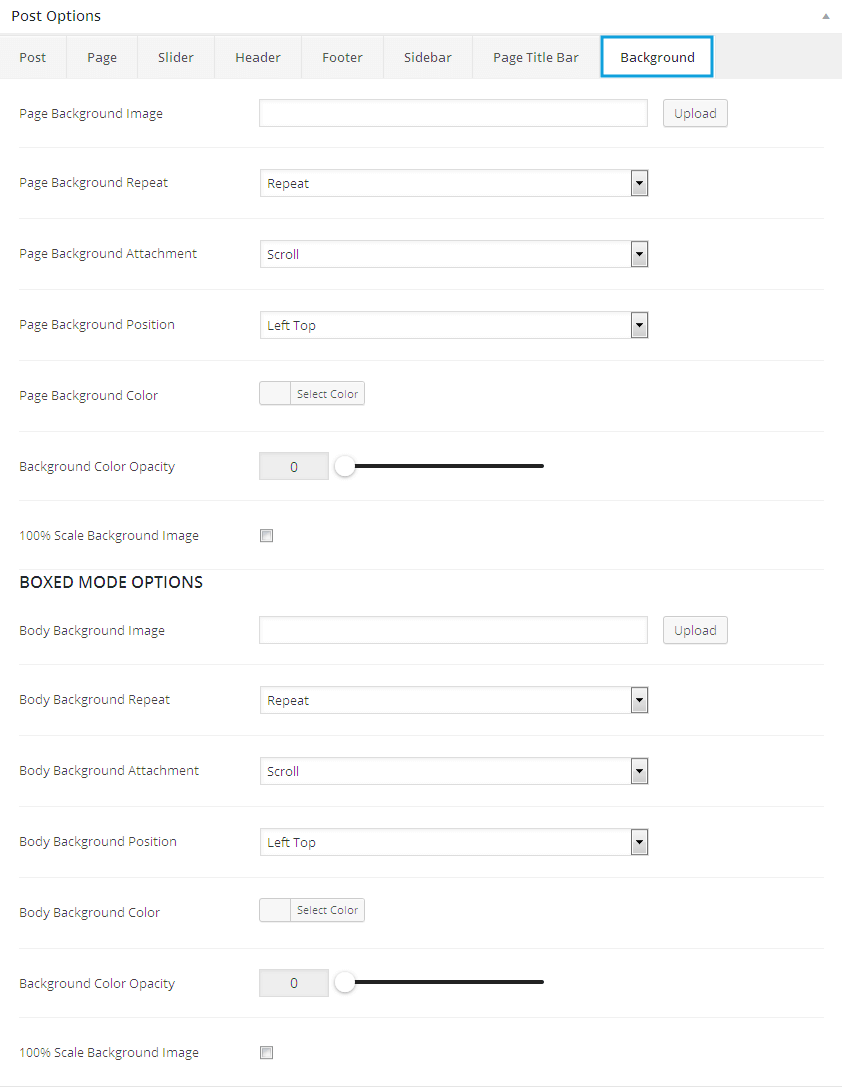Image resolution: width=842 pixels, height=1087 pixels.
Task: Expand the Body Background Position dropdown
Action: [x=454, y=842]
